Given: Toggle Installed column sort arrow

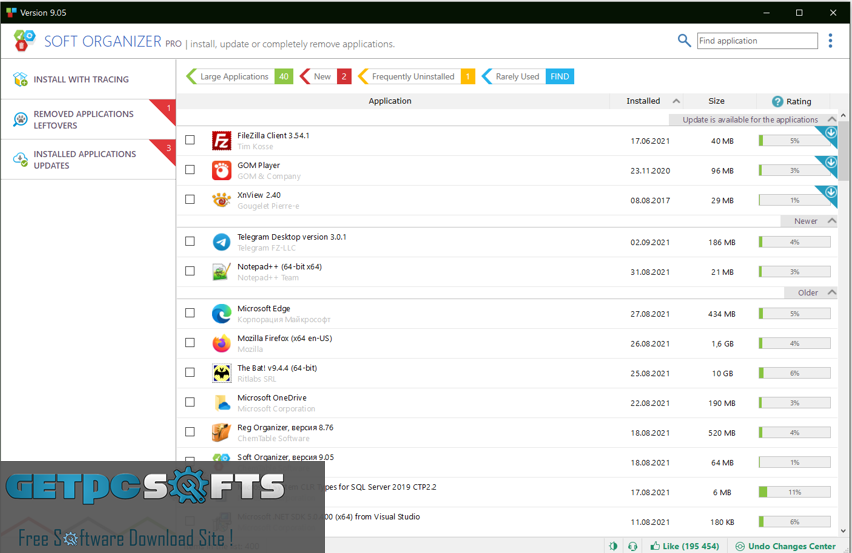Looking at the screenshot, I should pyautogui.click(x=676, y=101).
